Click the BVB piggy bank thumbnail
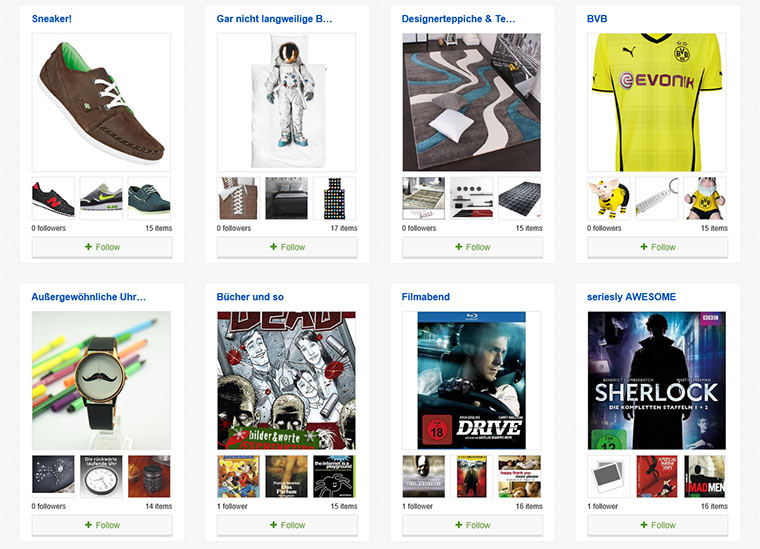 609,198
